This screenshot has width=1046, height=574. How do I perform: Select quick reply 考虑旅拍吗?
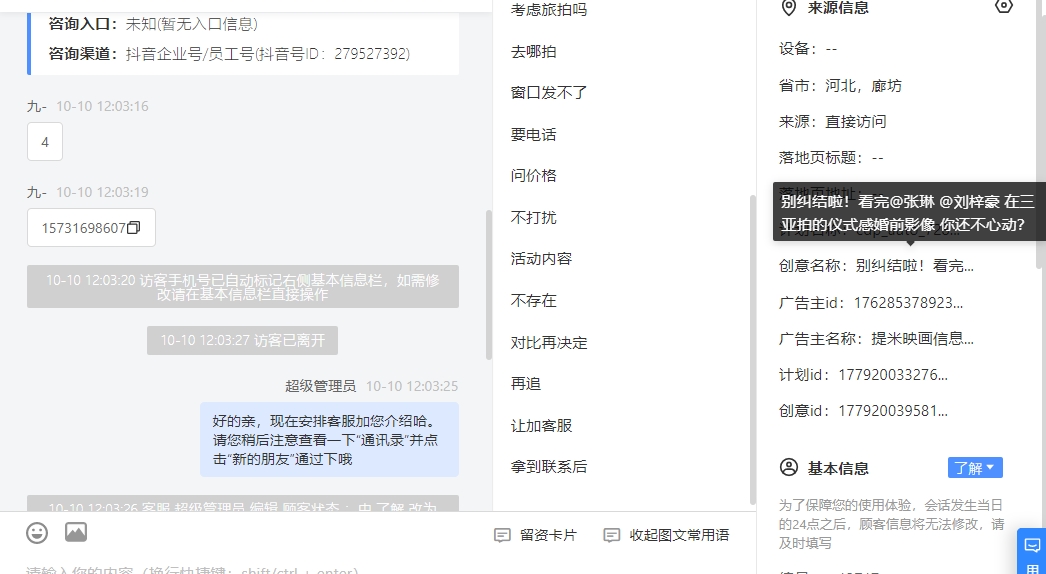[x=548, y=10]
